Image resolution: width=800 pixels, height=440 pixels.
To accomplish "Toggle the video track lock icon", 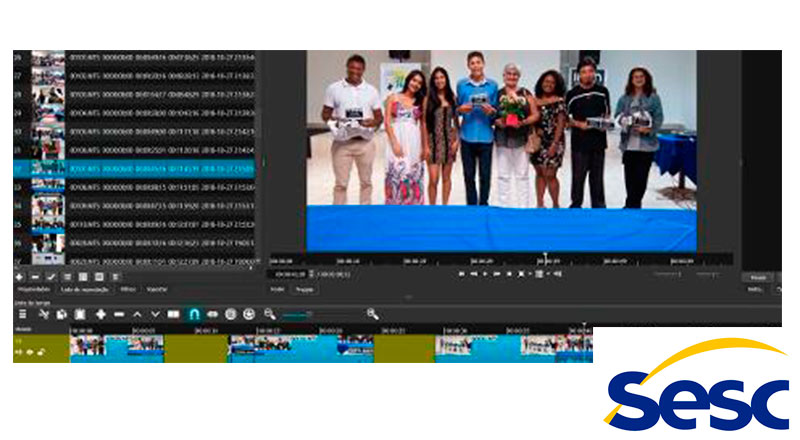I will click(x=42, y=351).
